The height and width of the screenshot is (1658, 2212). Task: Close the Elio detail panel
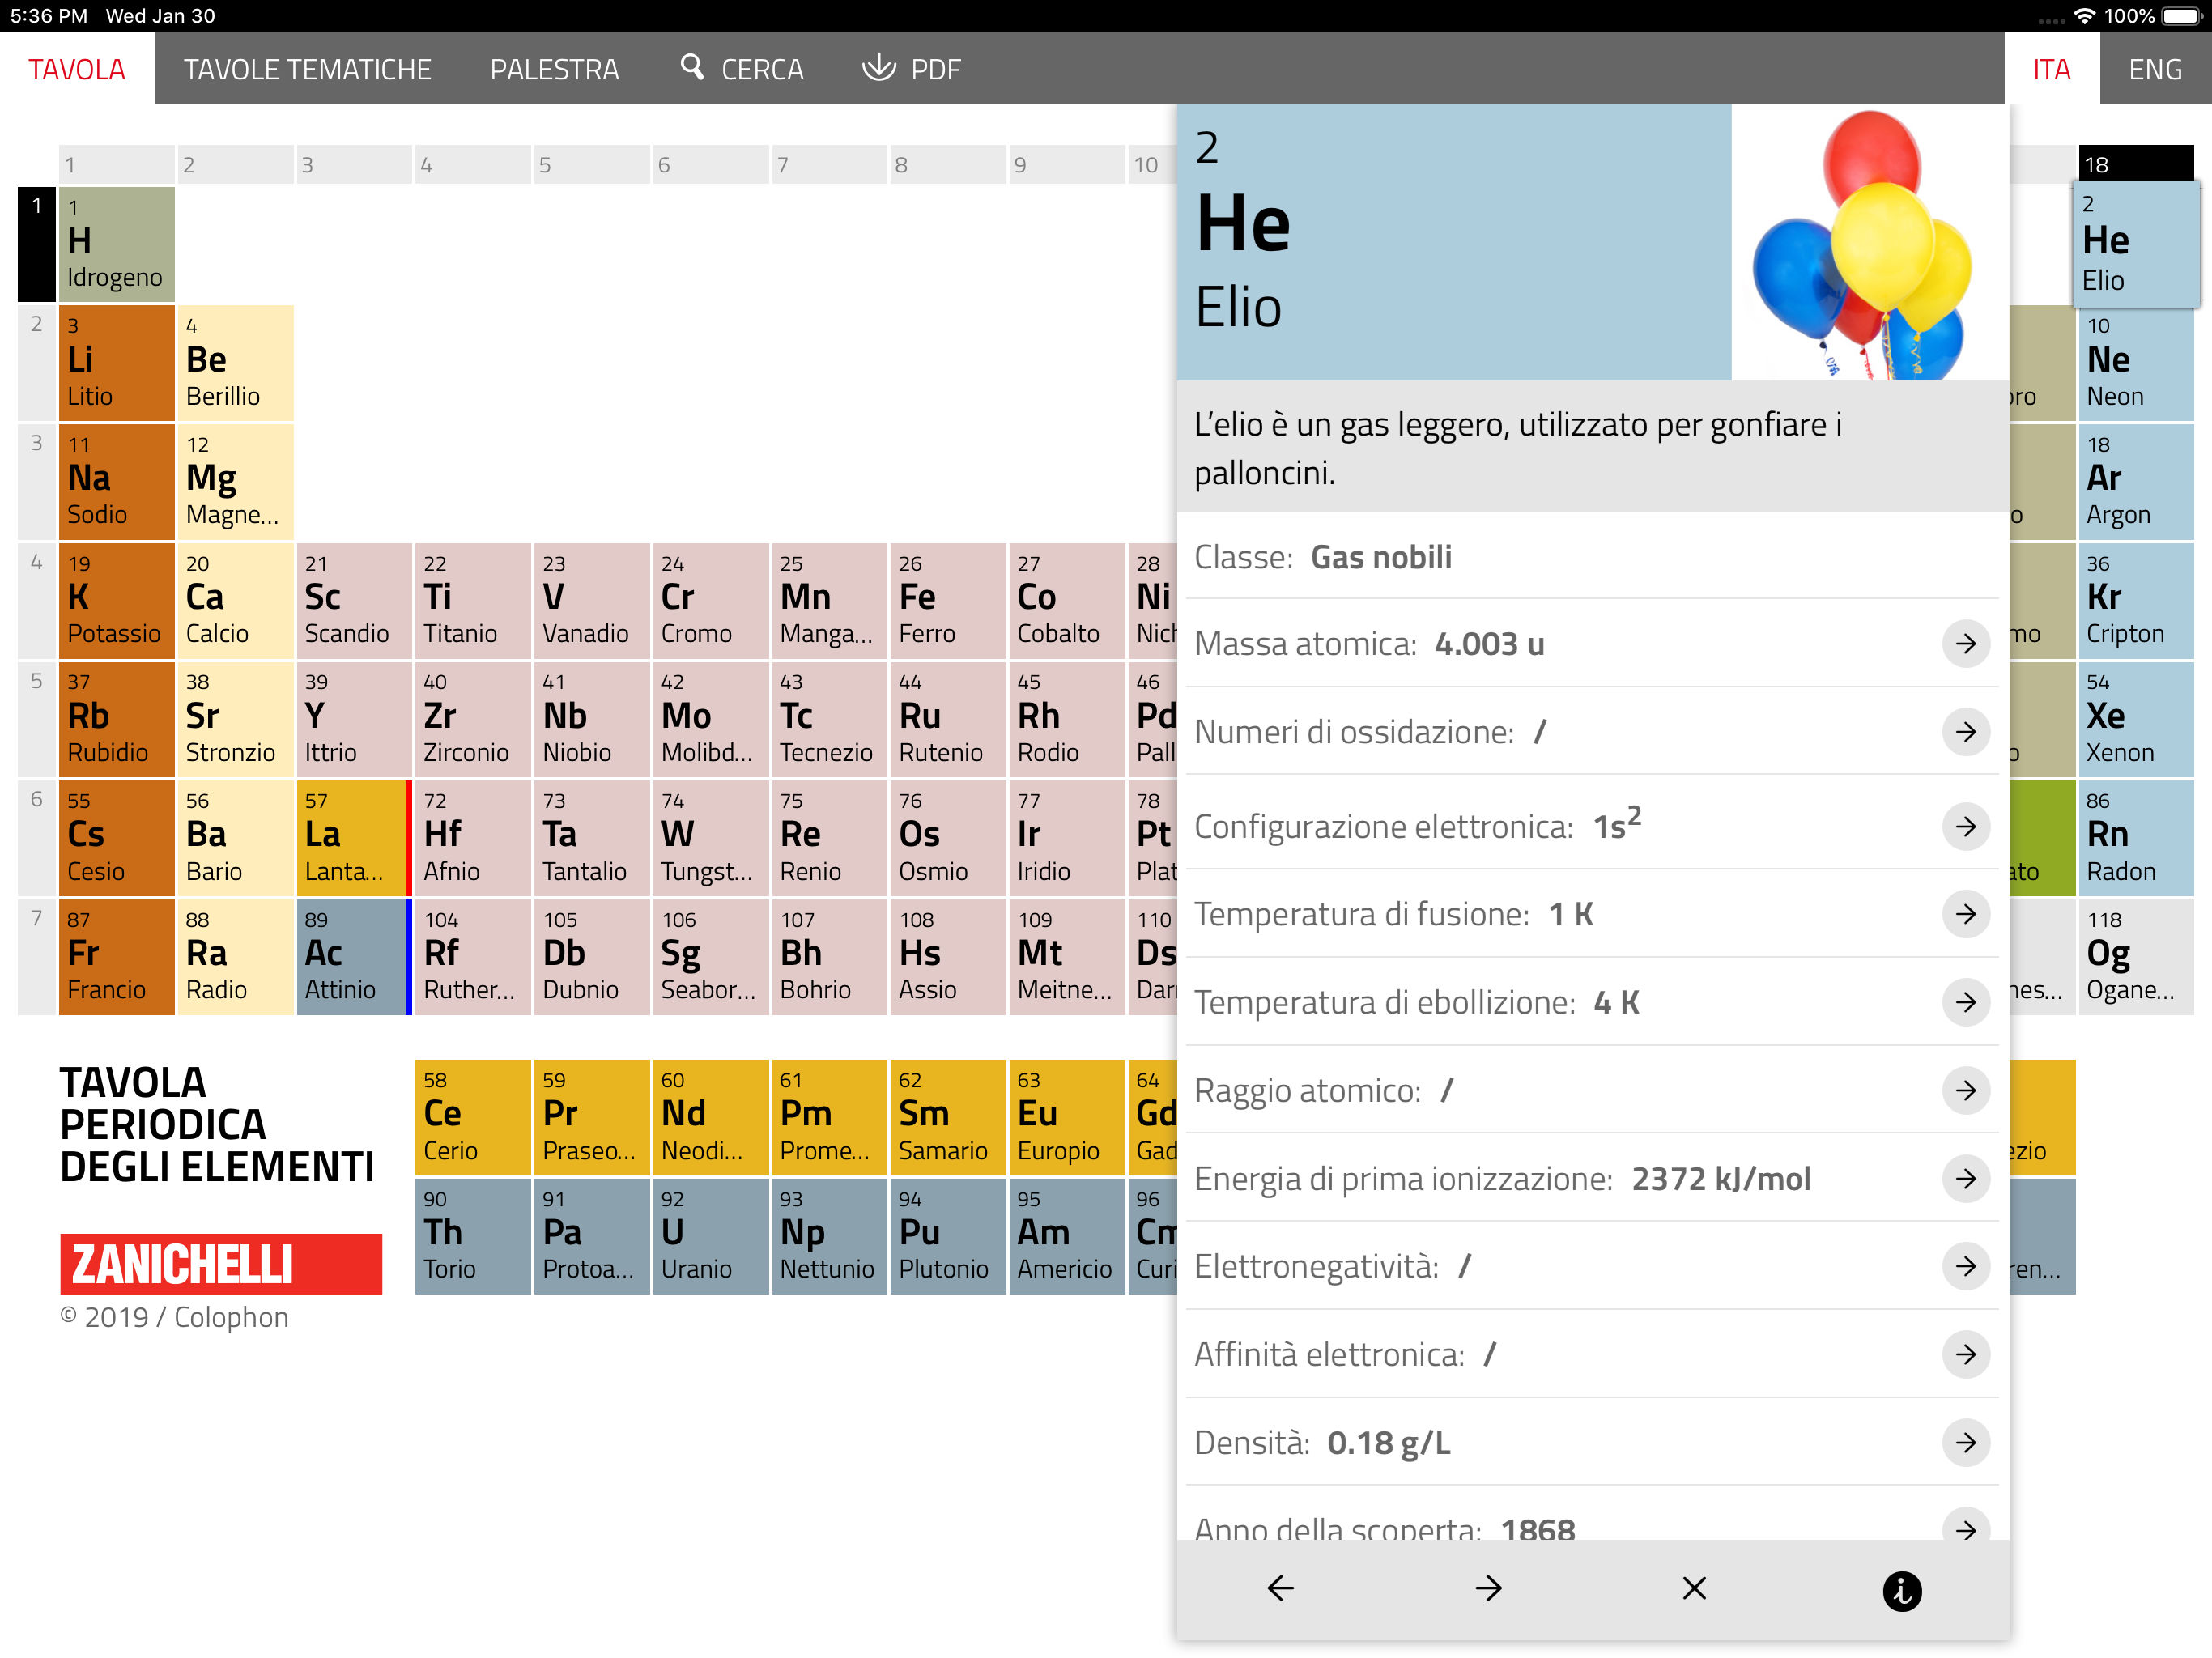coord(1694,1588)
